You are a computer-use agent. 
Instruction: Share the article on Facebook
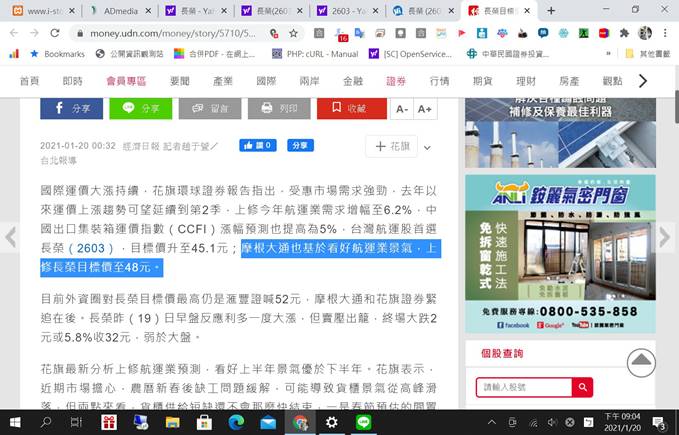[x=71, y=108]
